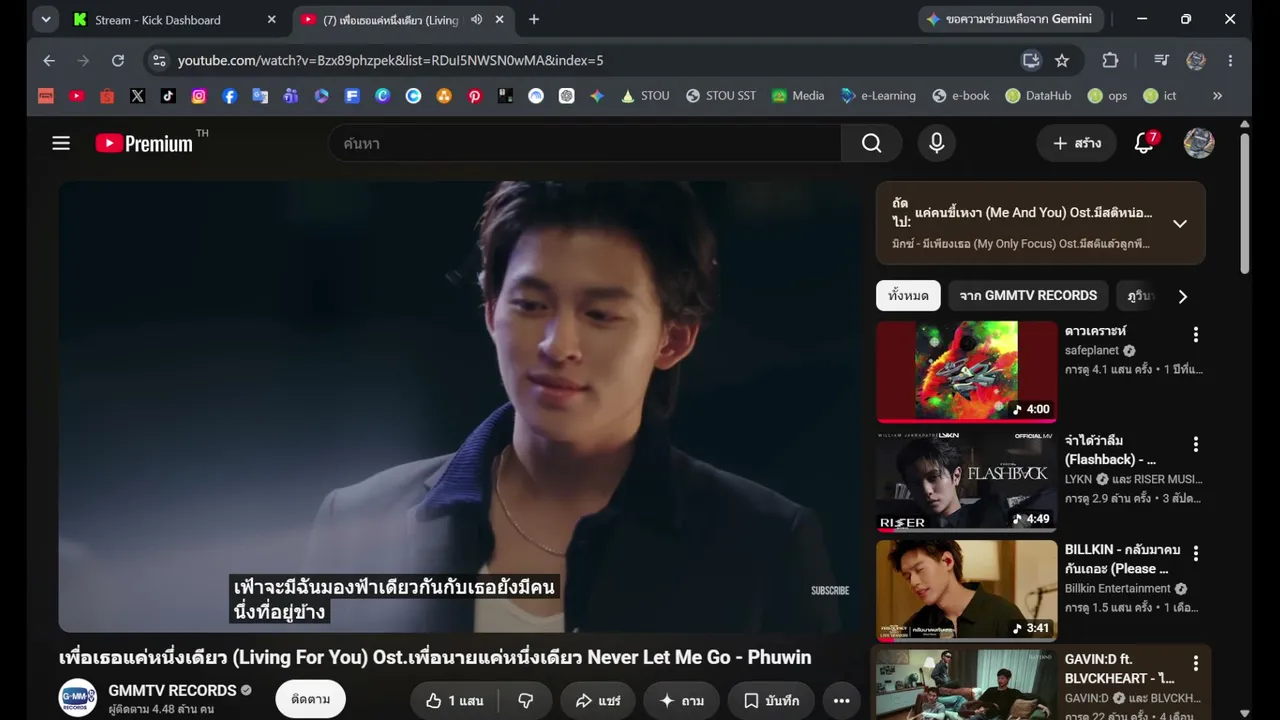Image resolution: width=1280 pixels, height=720 pixels.
Task: Select the จาก GMMTV RECORDS filter chip
Action: pos(1028,296)
